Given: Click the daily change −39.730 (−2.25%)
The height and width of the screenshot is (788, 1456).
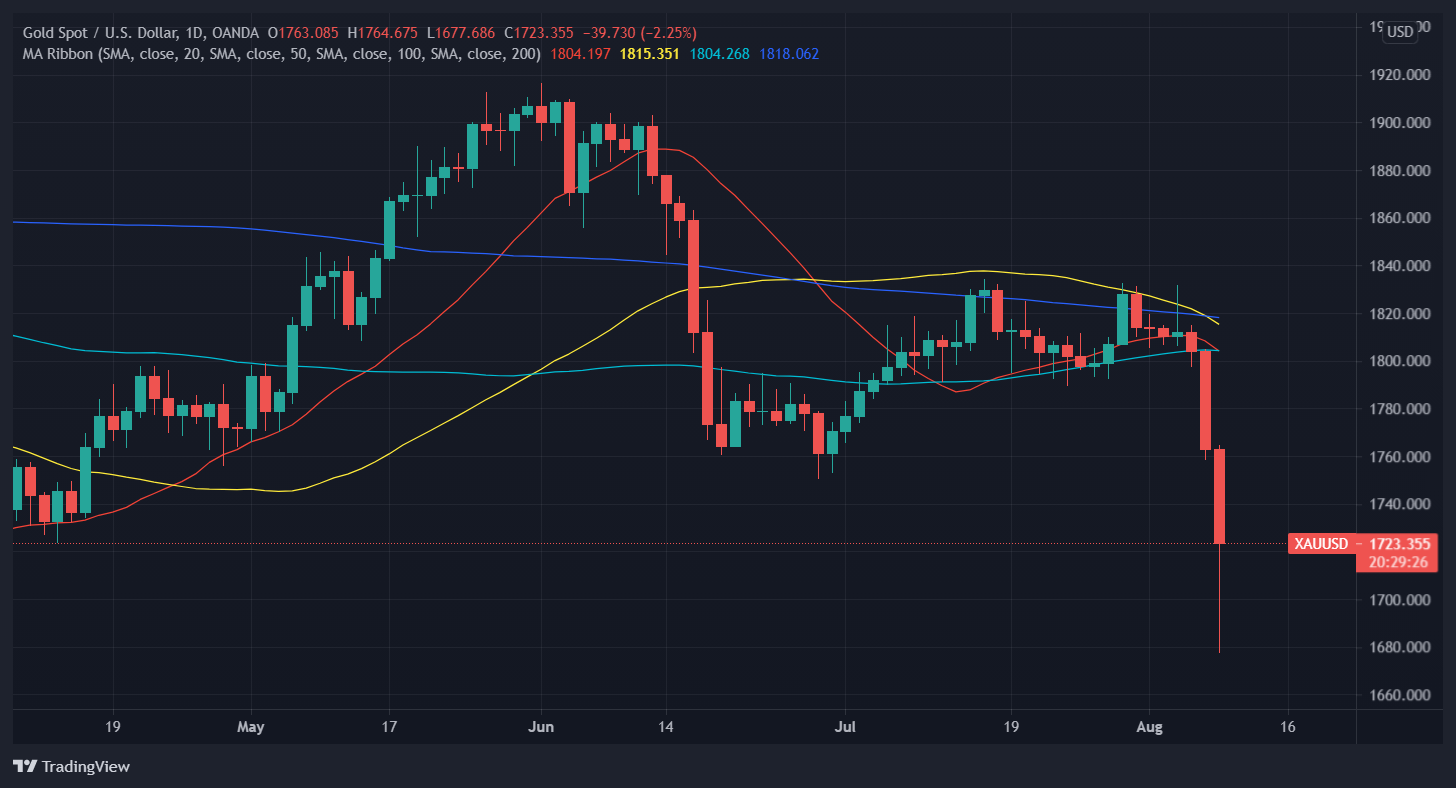Looking at the screenshot, I should pos(641,33).
